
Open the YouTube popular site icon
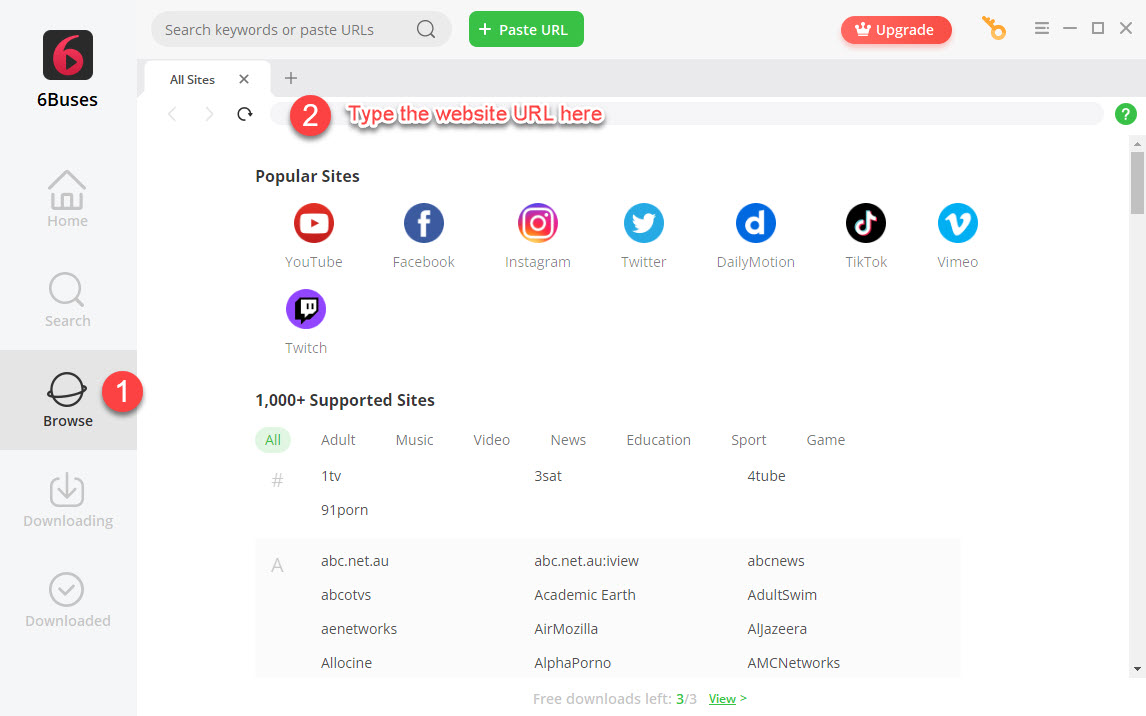pyautogui.click(x=314, y=223)
